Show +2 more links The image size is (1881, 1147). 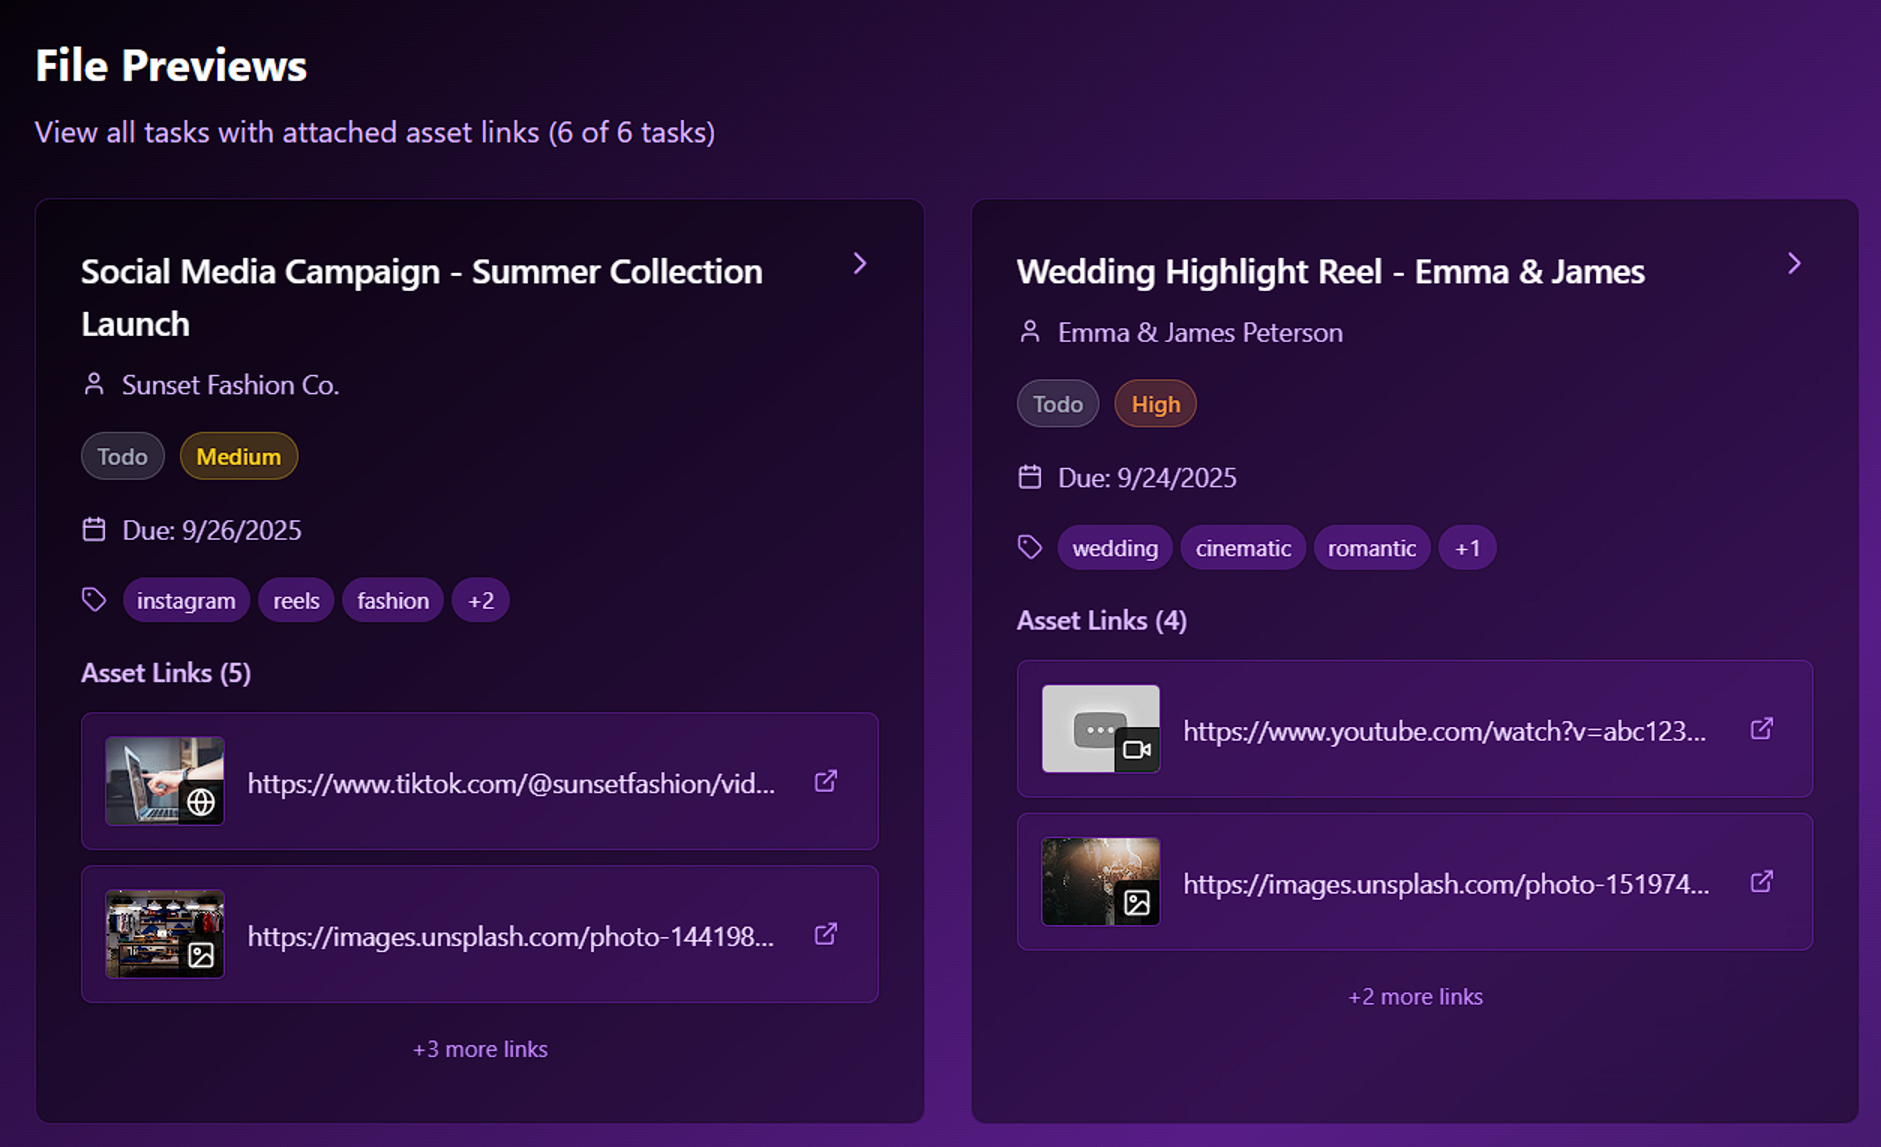[1415, 997]
